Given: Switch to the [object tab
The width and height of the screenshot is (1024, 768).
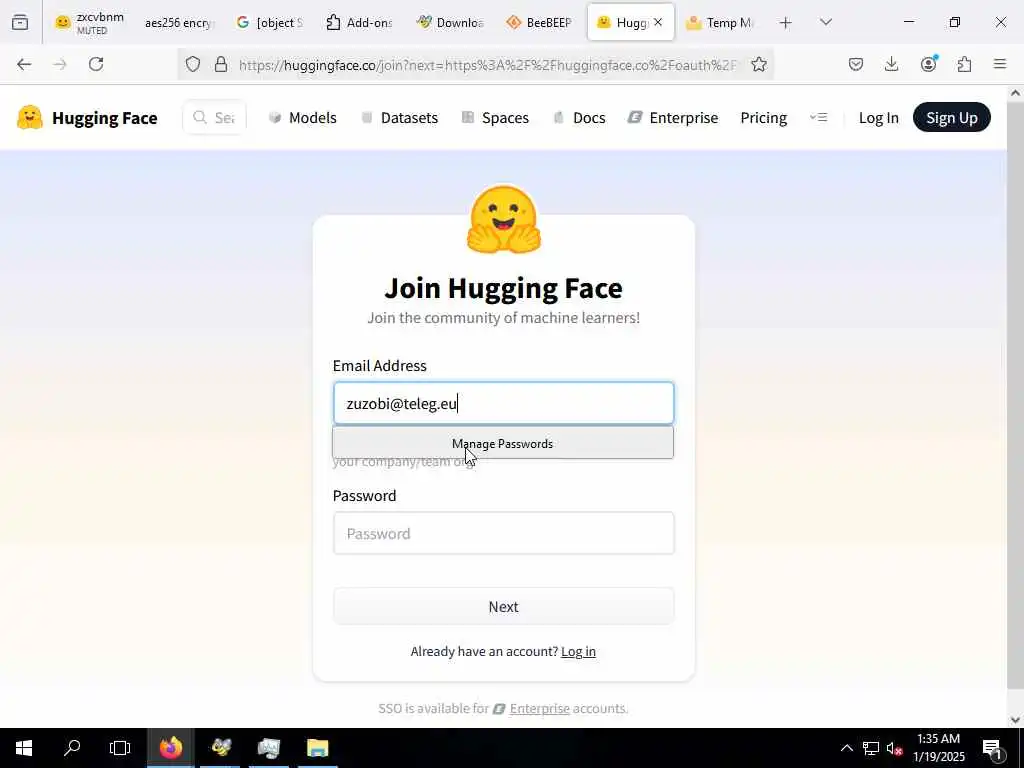Looking at the screenshot, I should [x=269, y=23].
